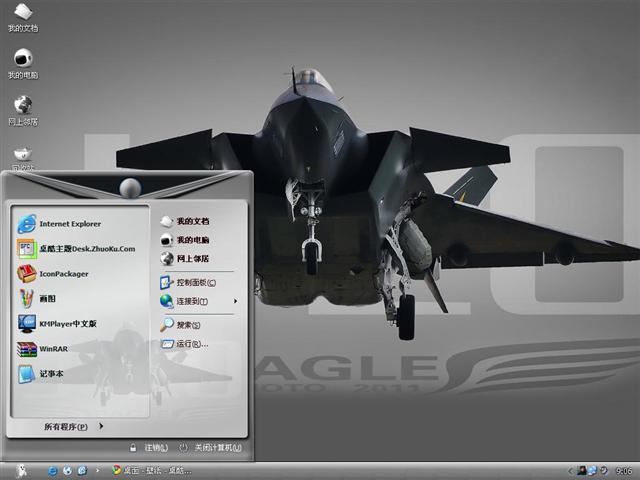Expand 所有程序(P) all programs
The height and width of the screenshot is (480, 640).
(73, 427)
